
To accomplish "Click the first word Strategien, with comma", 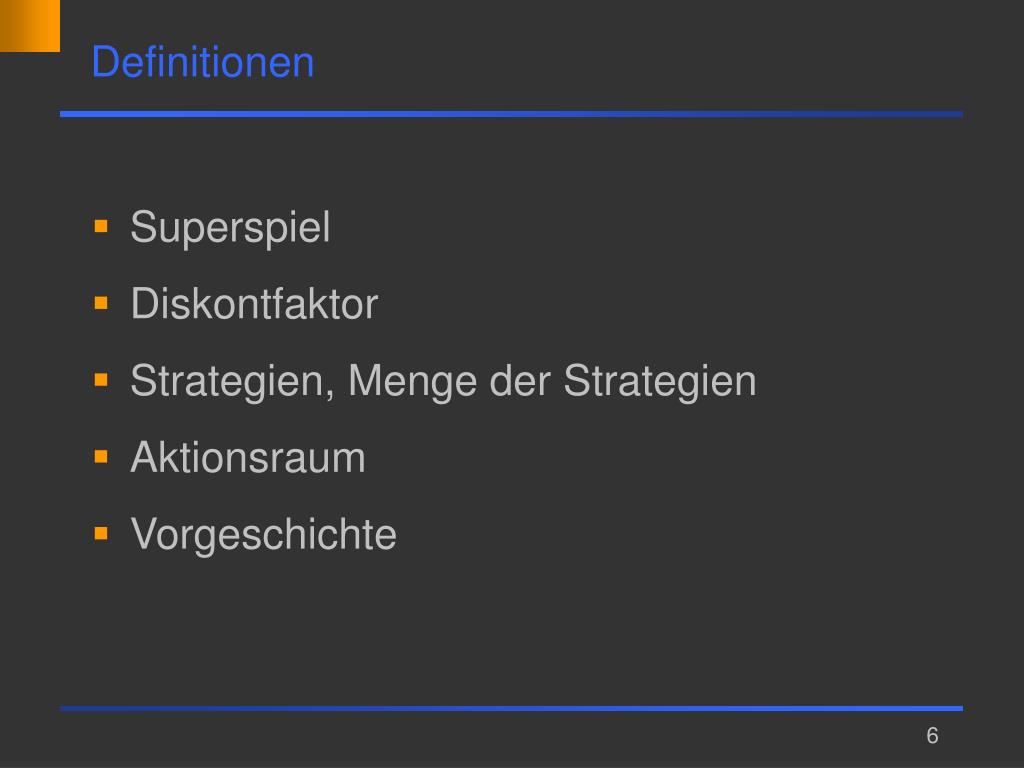I will pyautogui.click(x=232, y=381).
